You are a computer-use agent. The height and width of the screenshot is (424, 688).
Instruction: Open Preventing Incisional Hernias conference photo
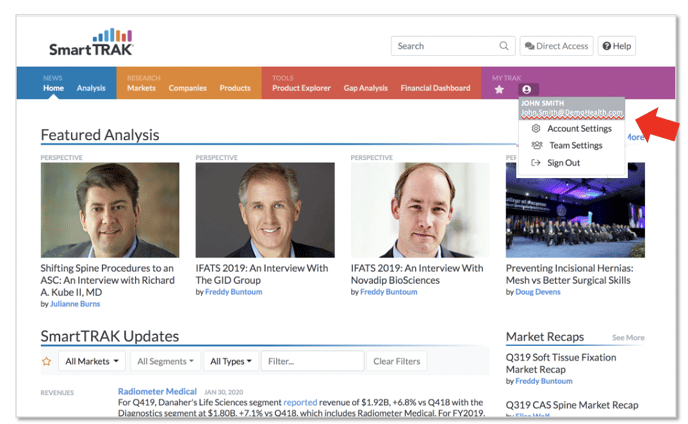click(575, 210)
